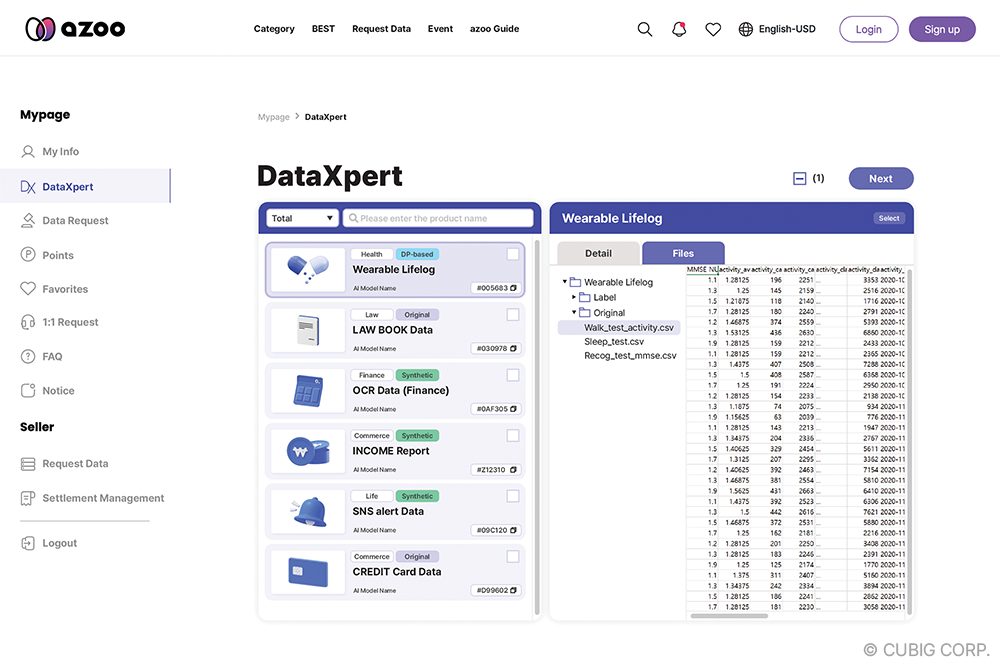Open the Request Data header menu

pyautogui.click(x=381, y=29)
